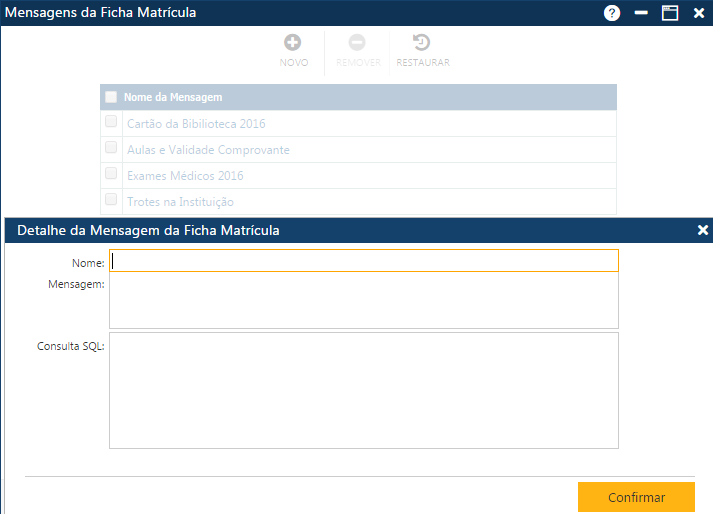Select the Cartão da Biblioteca 2016 row text

(x=196, y=124)
